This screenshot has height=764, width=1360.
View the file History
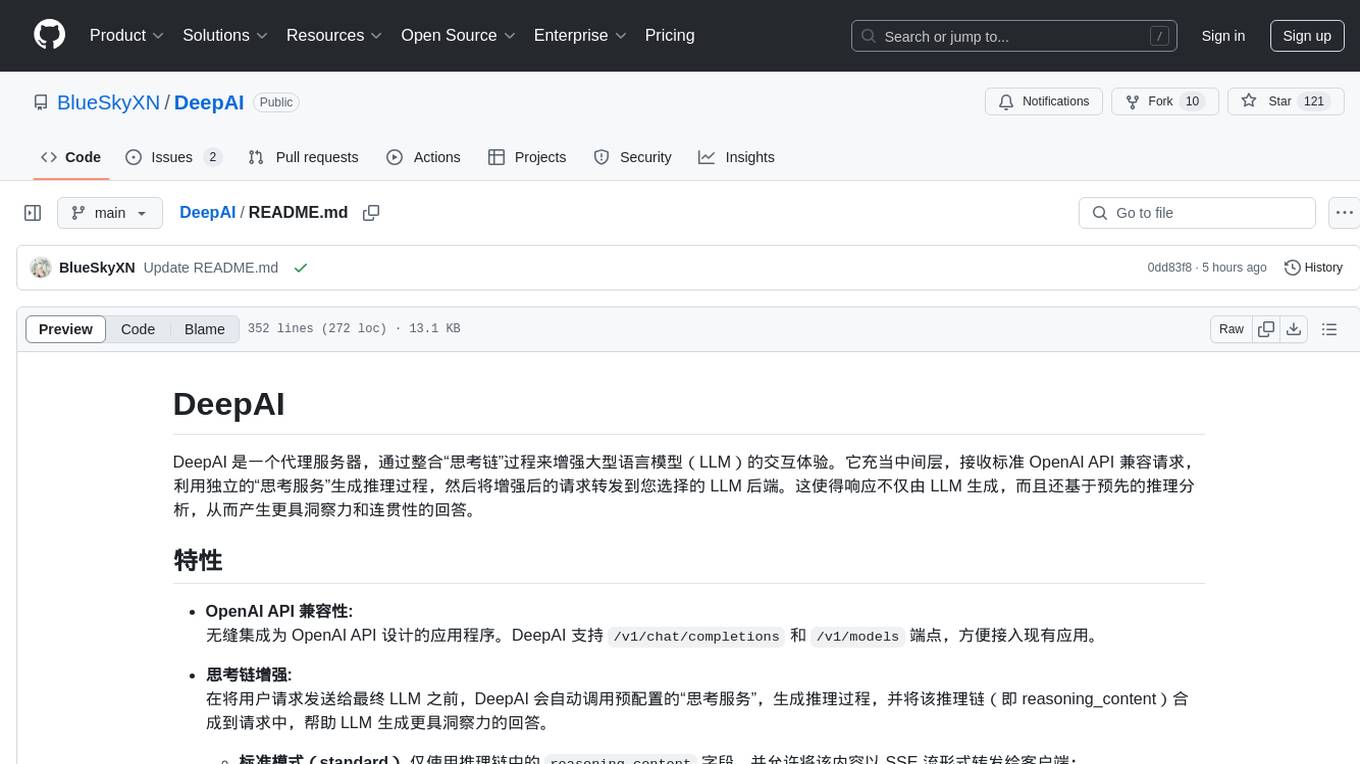[1313, 268]
